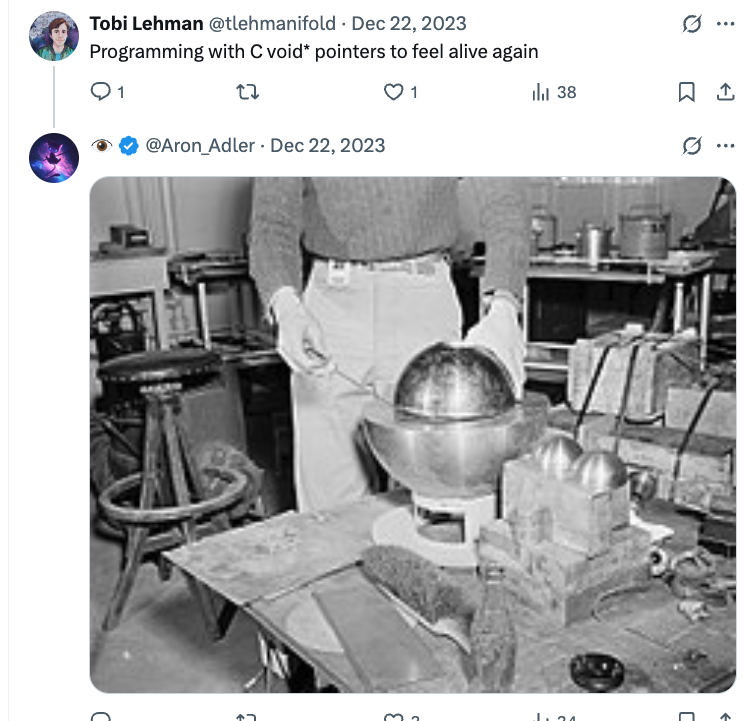Click the Tobi Lehman display name
This screenshot has width=745, height=721.
pos(146,23)
